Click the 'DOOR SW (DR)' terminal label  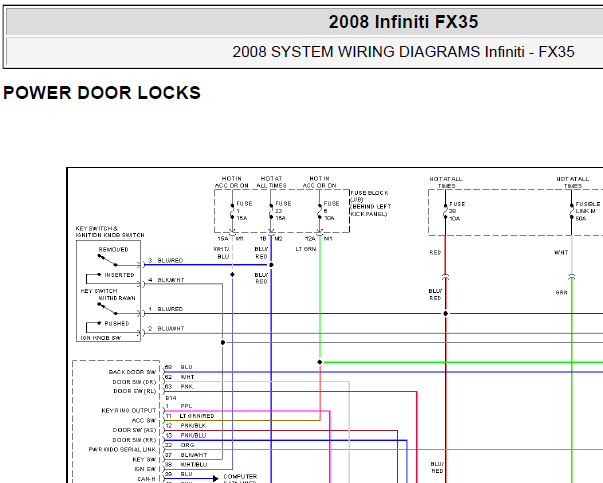(x=134, y=382)
